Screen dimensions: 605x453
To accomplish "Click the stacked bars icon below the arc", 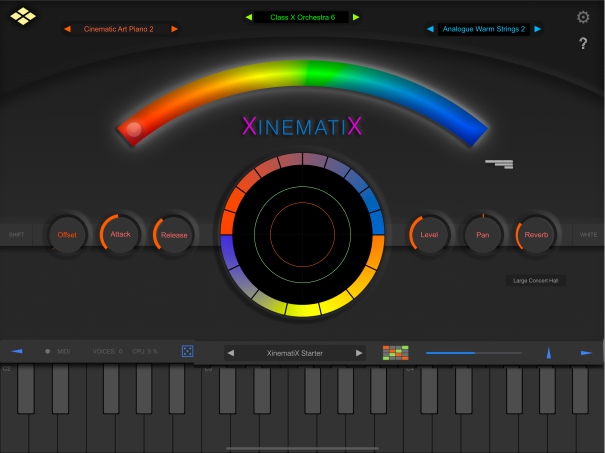I will (x=499, y=164).
